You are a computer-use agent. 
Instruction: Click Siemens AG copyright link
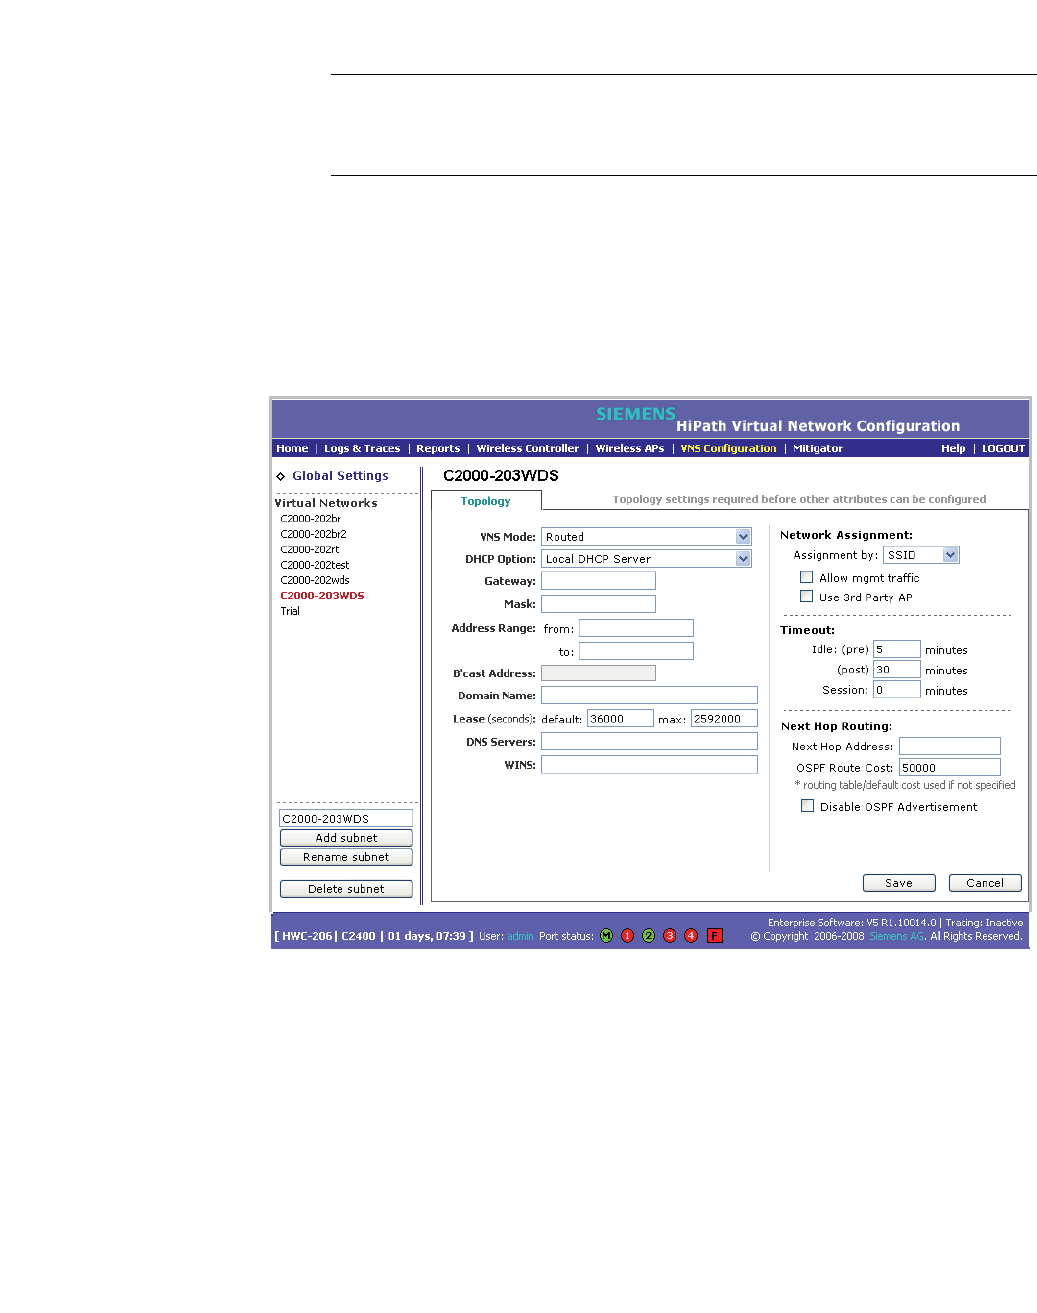click(x=897, y=937)
